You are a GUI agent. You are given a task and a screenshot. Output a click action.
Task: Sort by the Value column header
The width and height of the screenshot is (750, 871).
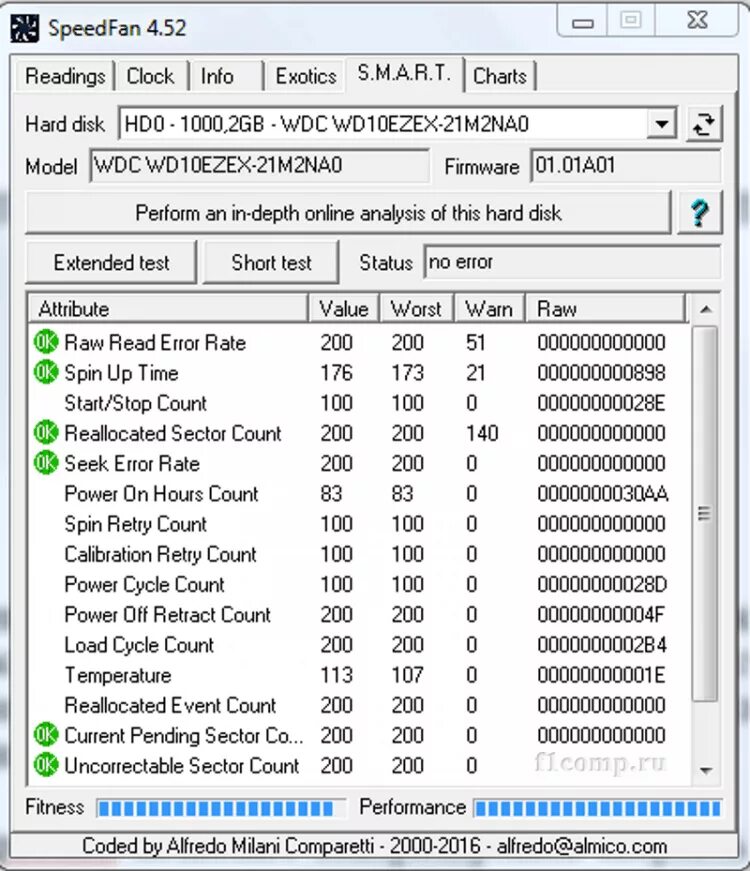click(343, 309)
